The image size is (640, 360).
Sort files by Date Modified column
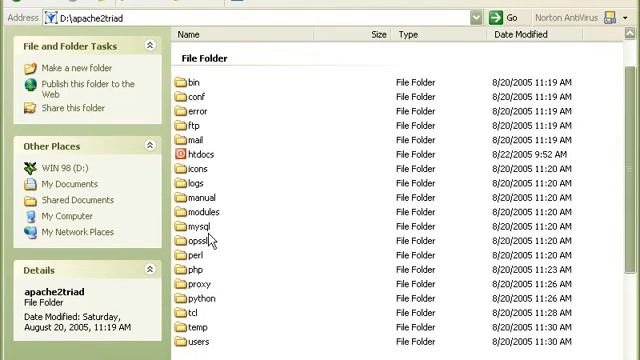[x=535, y=35]
